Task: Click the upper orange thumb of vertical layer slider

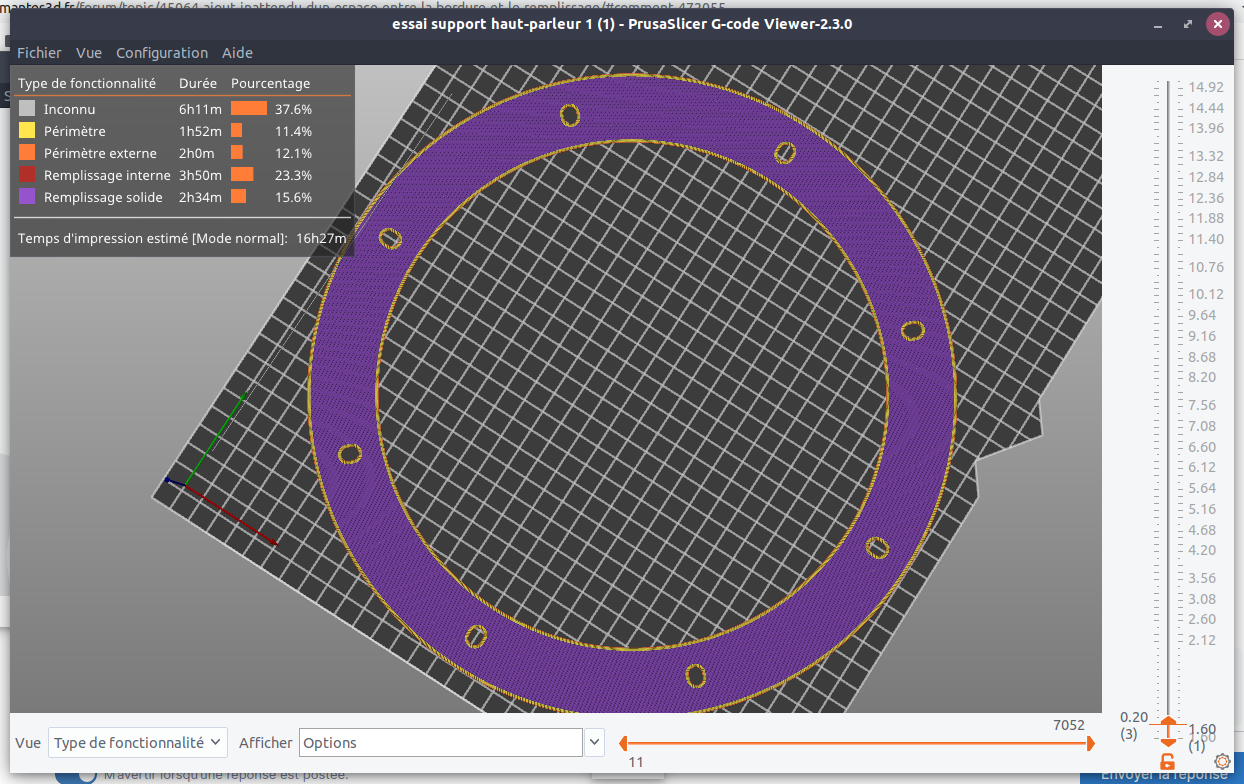Action: click(1168, 720)
